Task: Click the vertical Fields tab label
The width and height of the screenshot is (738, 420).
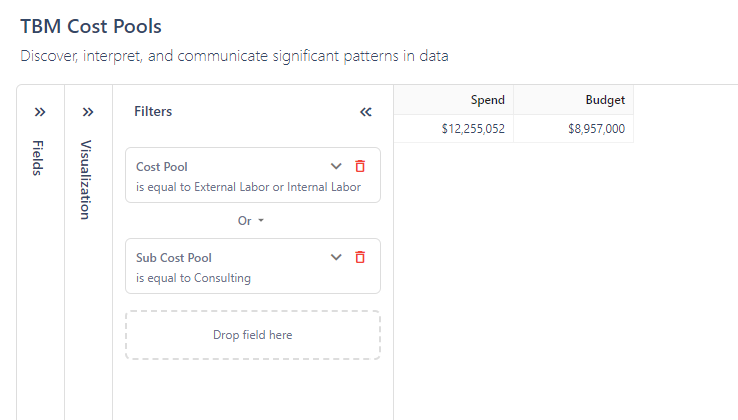Action: pos(39,156)
